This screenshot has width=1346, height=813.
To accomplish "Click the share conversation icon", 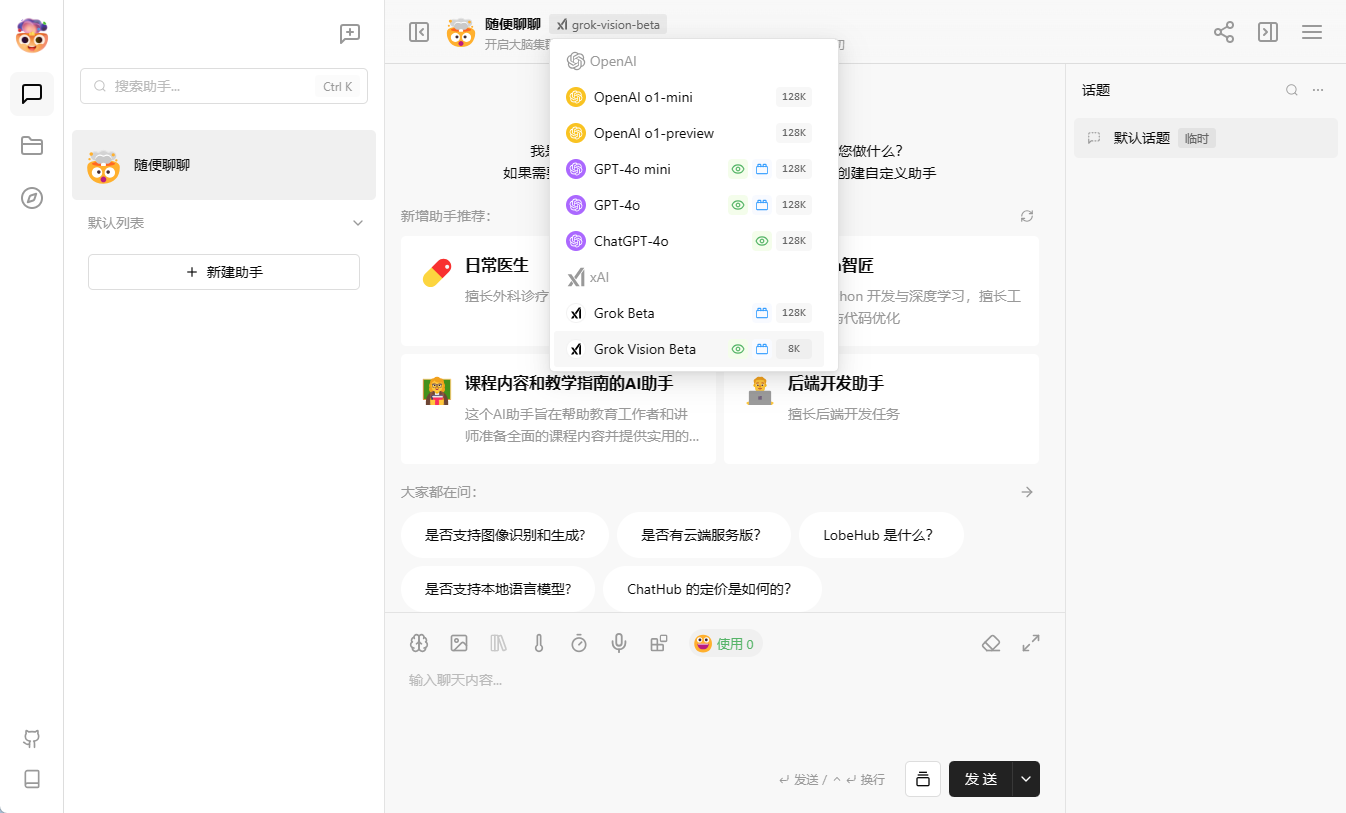I will 1224,32.
